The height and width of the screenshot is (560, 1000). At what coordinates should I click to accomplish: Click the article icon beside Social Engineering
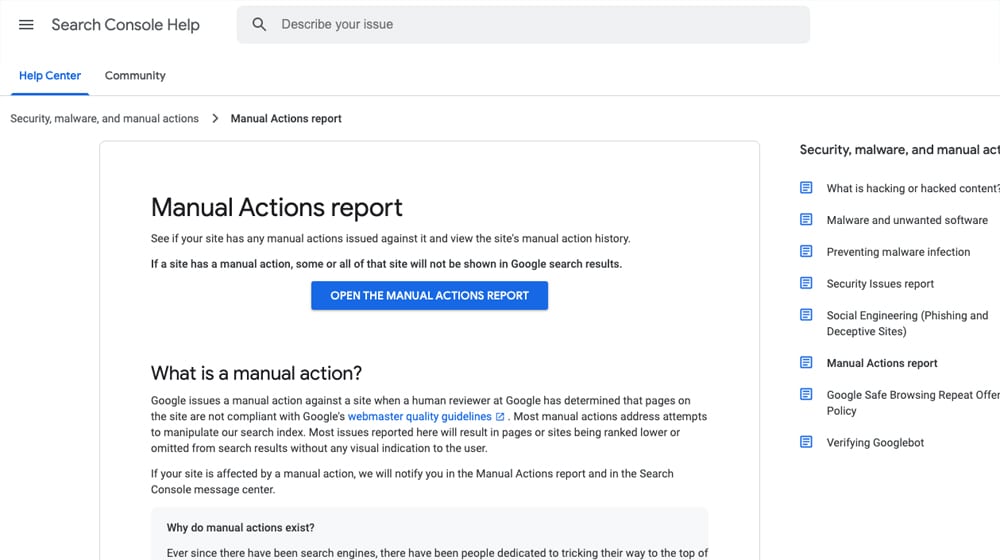click(x=806, y=315)
